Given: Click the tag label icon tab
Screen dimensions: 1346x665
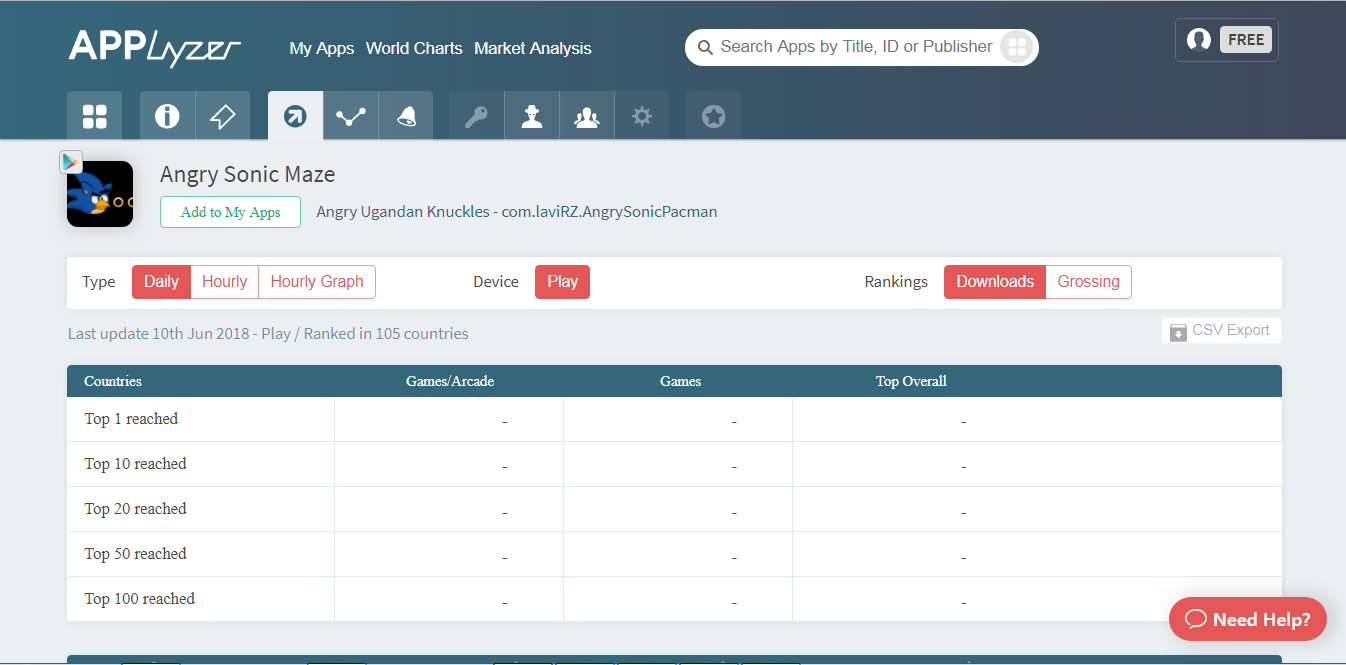Looking at the screenshot, I should (x=222, y=116).
